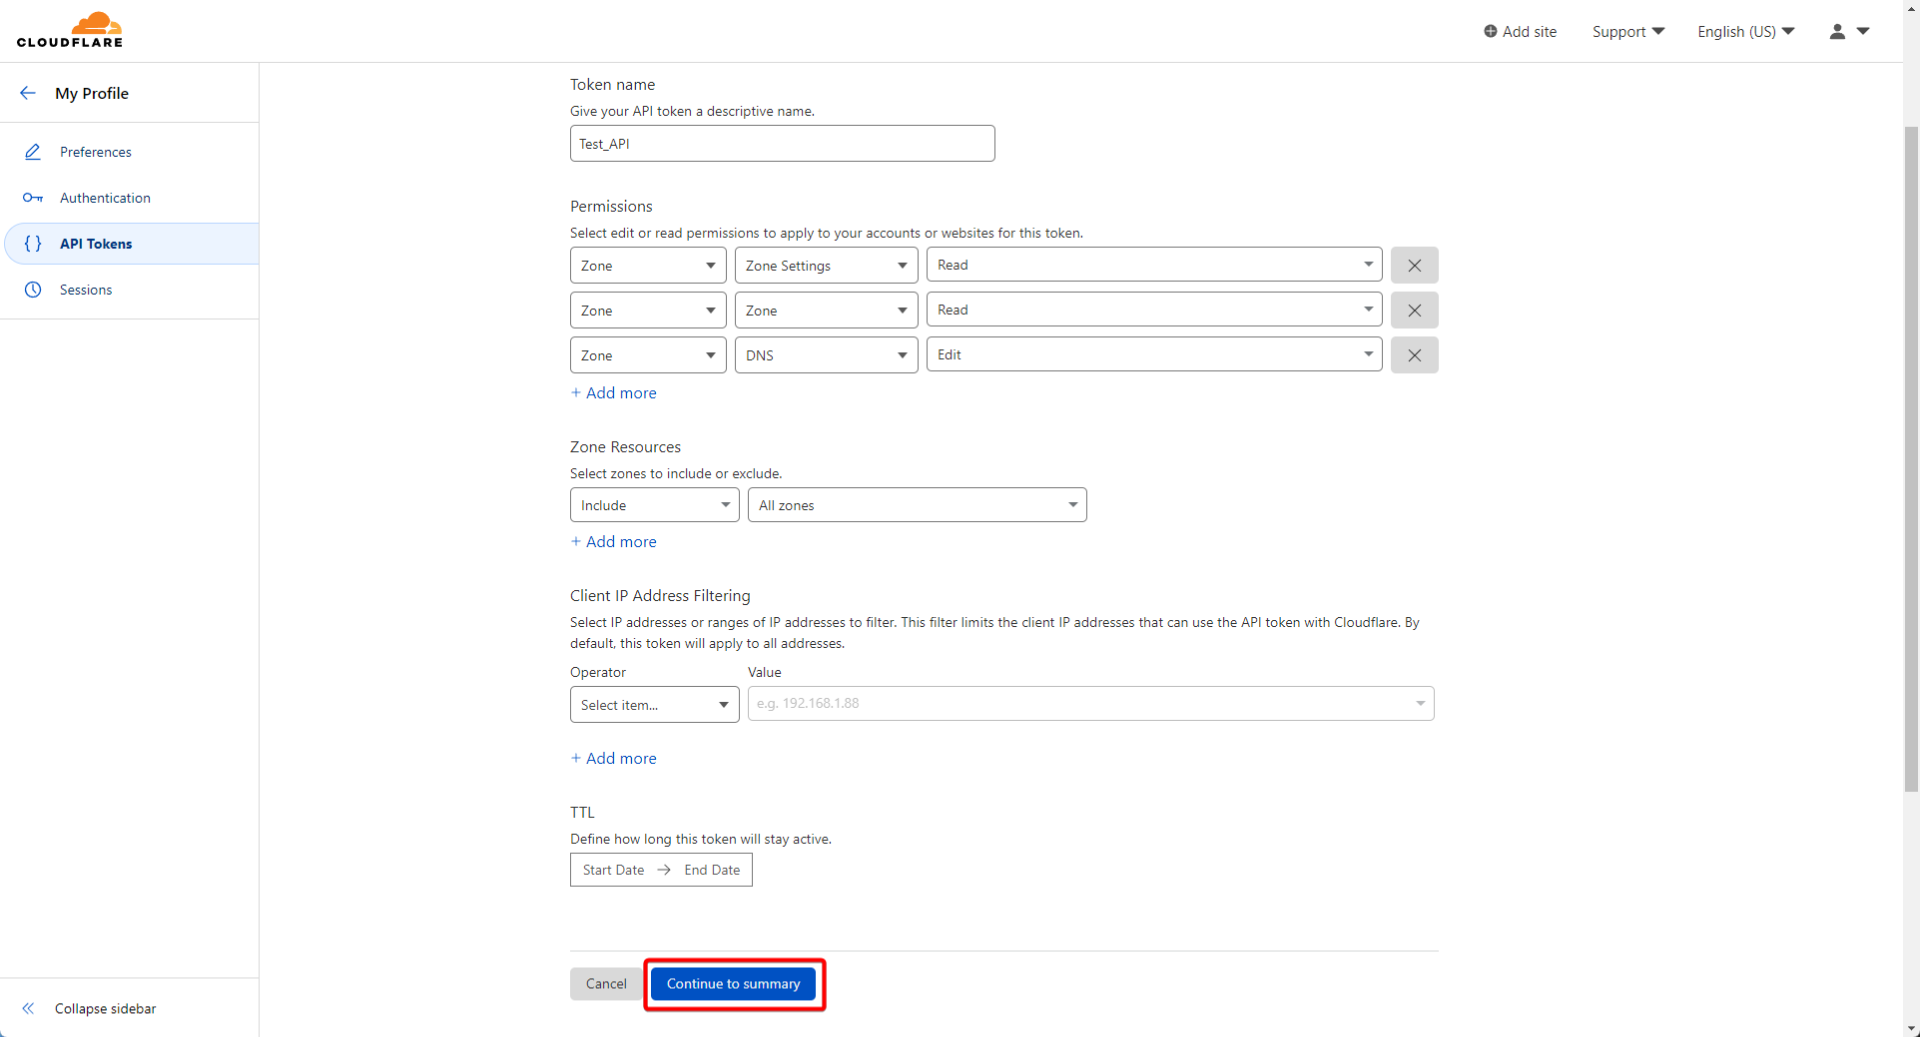Delete the DNS Edit permission row
The height and width of the screenshot is (1037, 1920).
tap(1413, 356)
